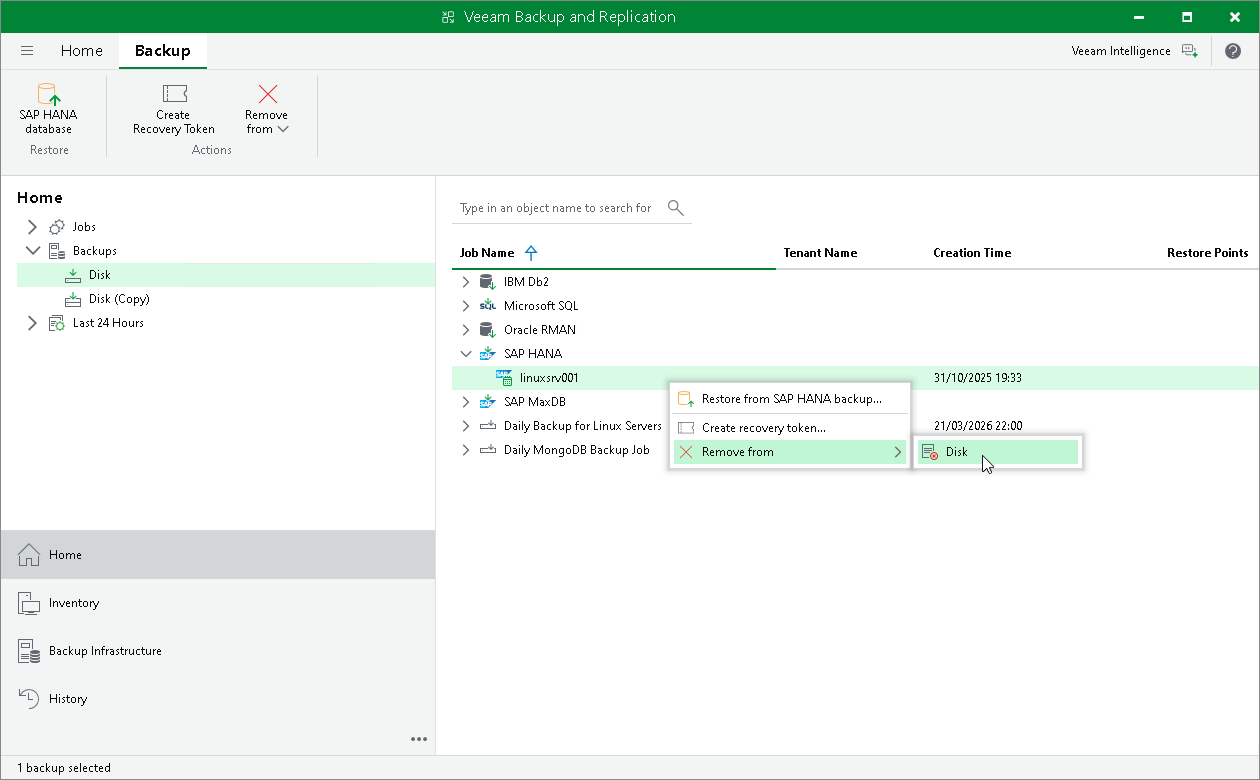The width and height of the screenshot is (1260, 780).
Task: Expand the Last 24 Hours node
Action: (x=32, y=323)
